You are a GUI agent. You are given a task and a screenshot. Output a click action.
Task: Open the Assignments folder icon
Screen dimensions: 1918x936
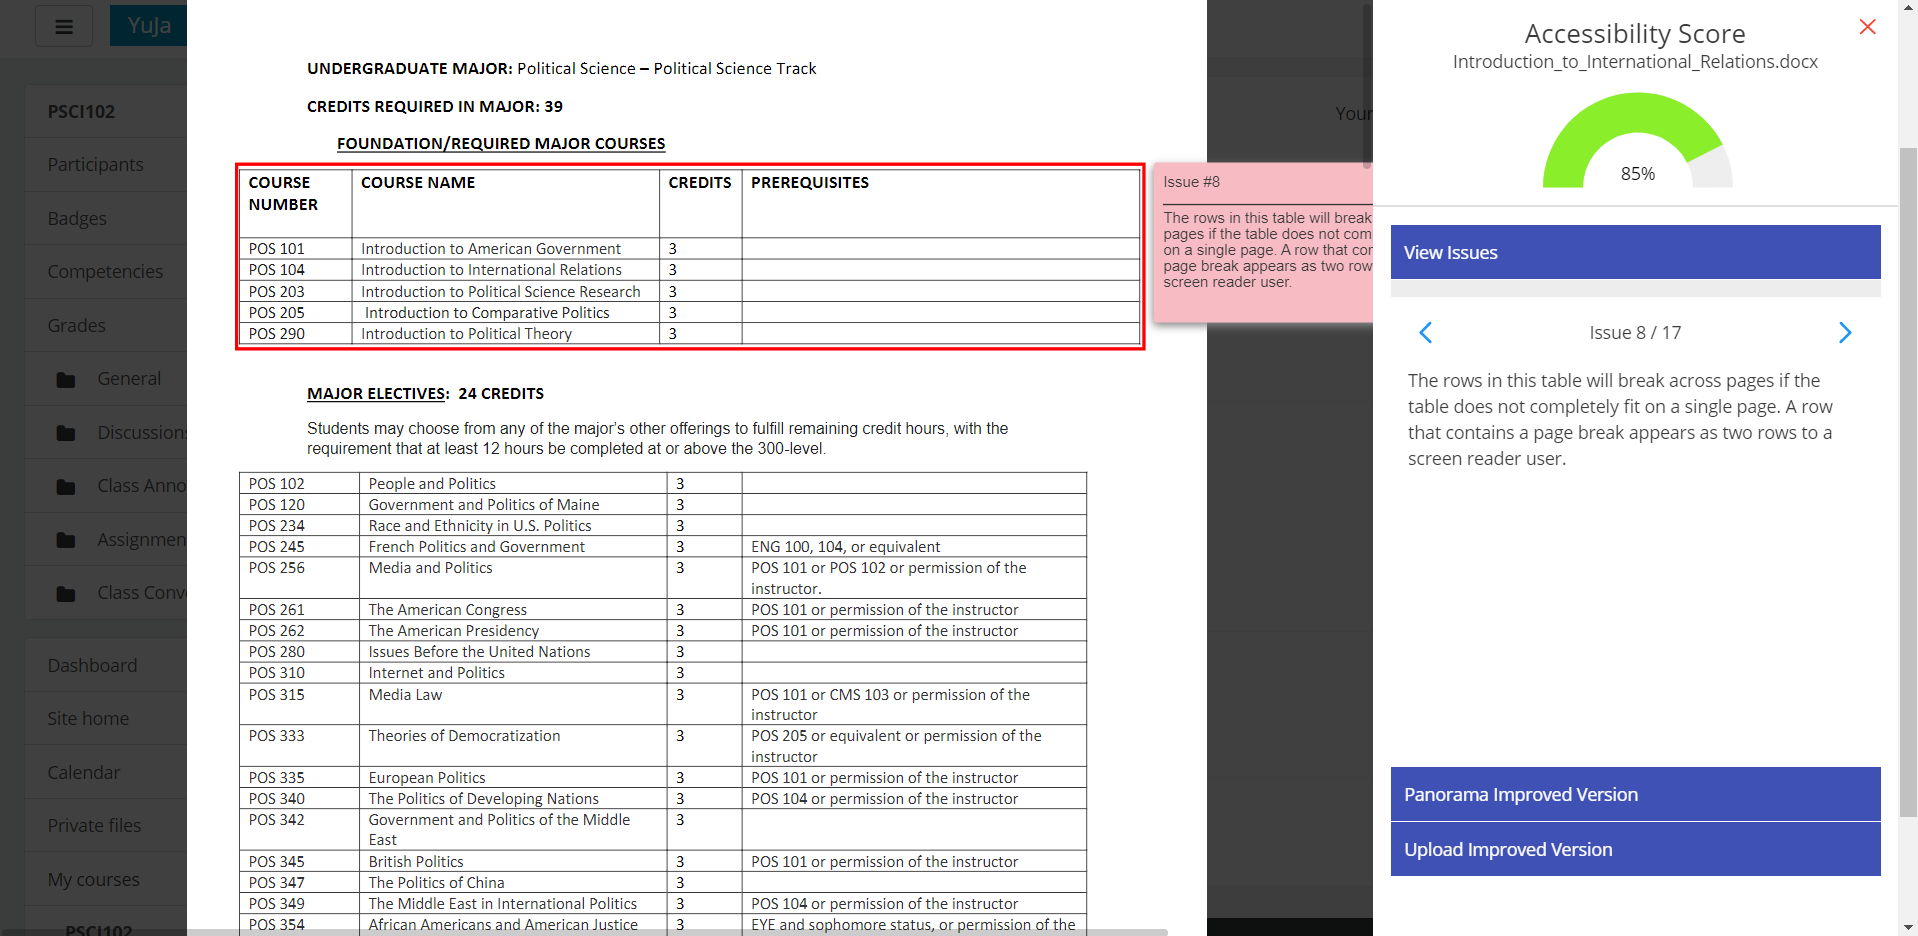pos(66,540)
